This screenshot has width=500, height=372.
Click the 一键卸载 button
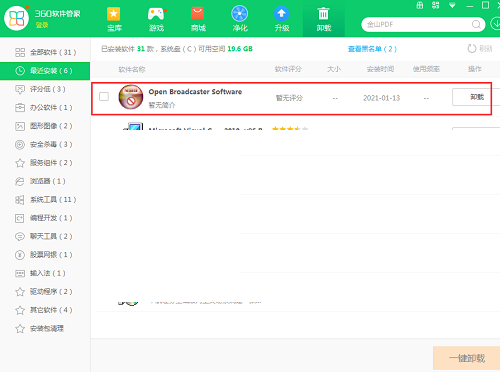[466, 358]
